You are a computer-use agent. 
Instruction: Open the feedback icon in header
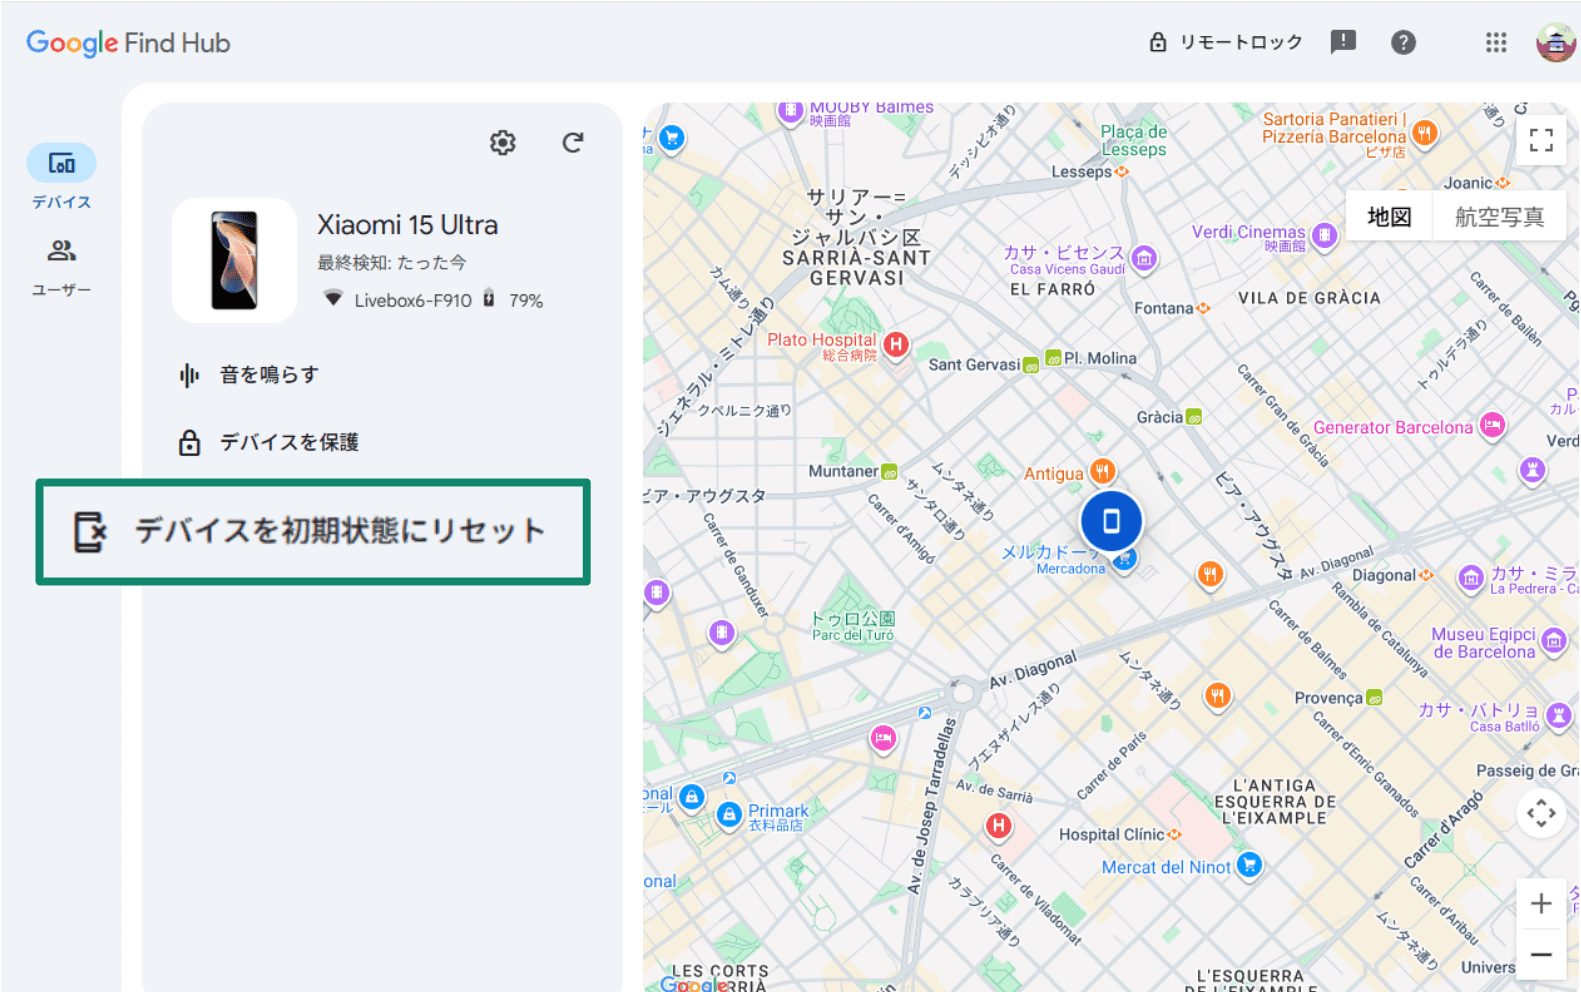pyautogui.click(x=1343, y=42)
